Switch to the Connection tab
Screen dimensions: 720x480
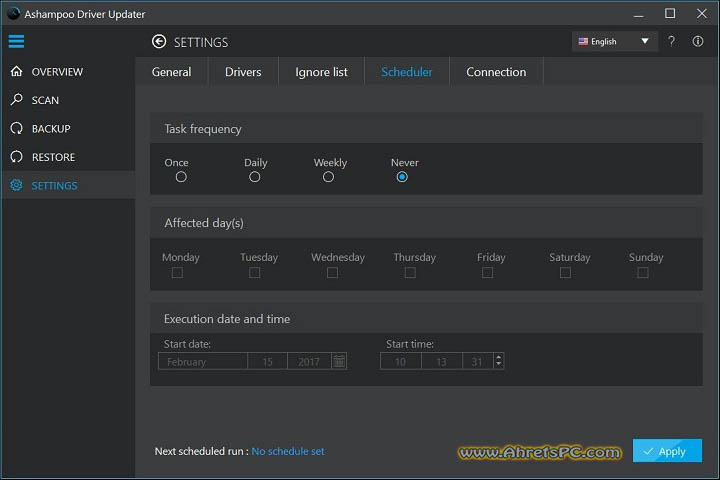coord(496,72)
